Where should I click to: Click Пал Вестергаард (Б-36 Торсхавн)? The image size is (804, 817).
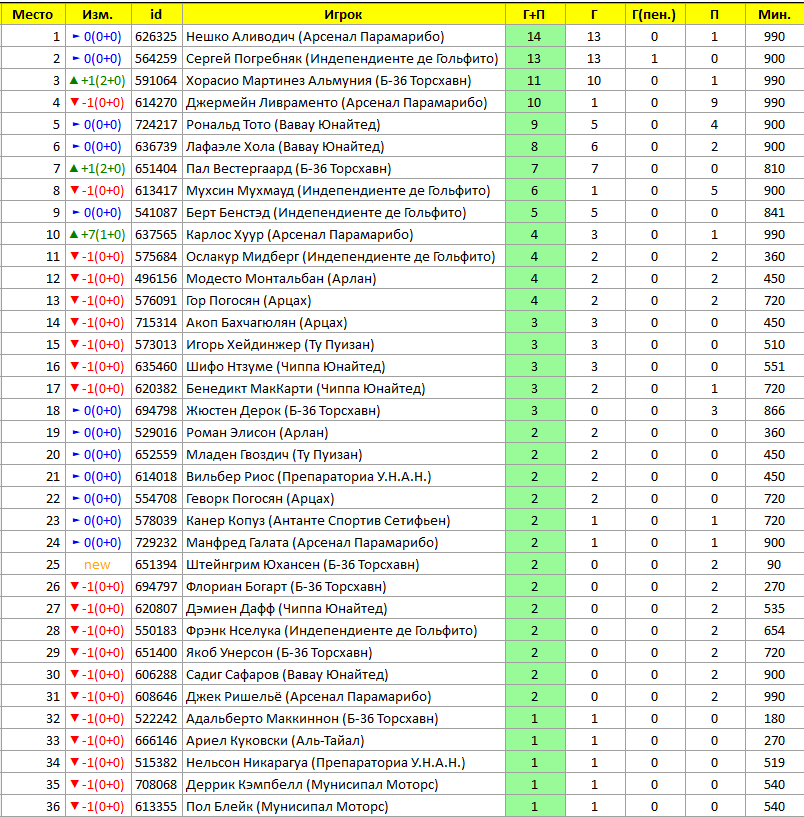[289, 168]
